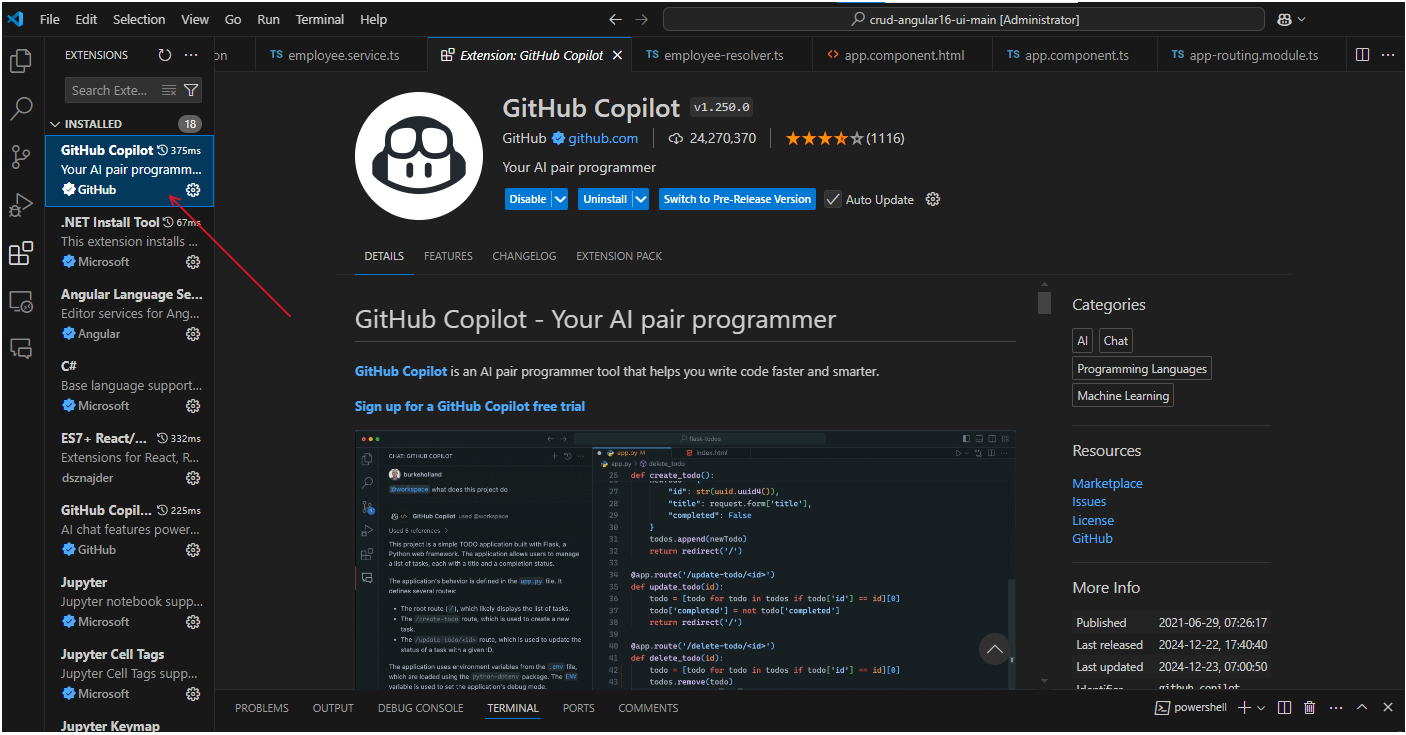Show the CHANGELOG tab of the extension
Viewport: 1406px width, 735px height.
[x=524, y=256]
